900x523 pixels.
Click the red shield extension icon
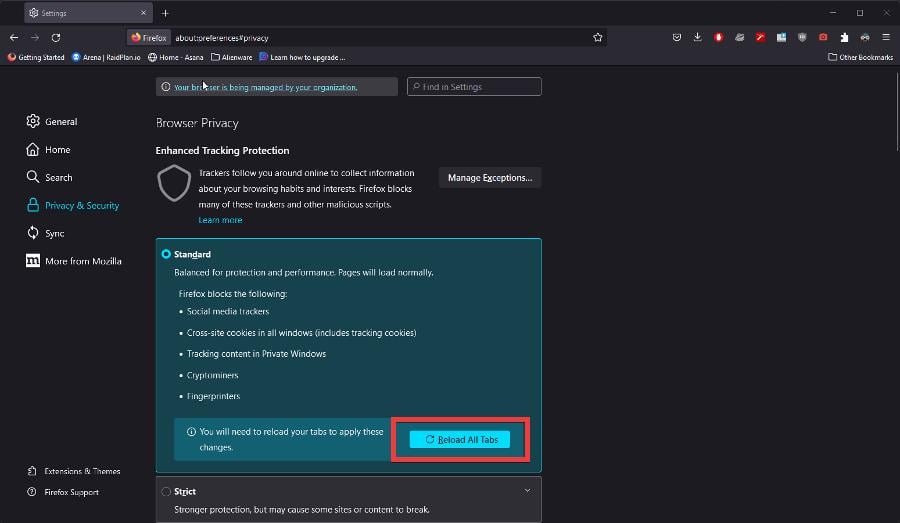pyautogui.click(x=719, y=37)
